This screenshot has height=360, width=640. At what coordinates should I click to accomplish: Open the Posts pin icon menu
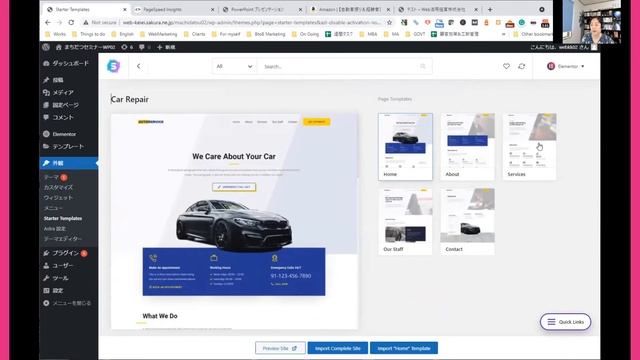[x=46, y=80]
